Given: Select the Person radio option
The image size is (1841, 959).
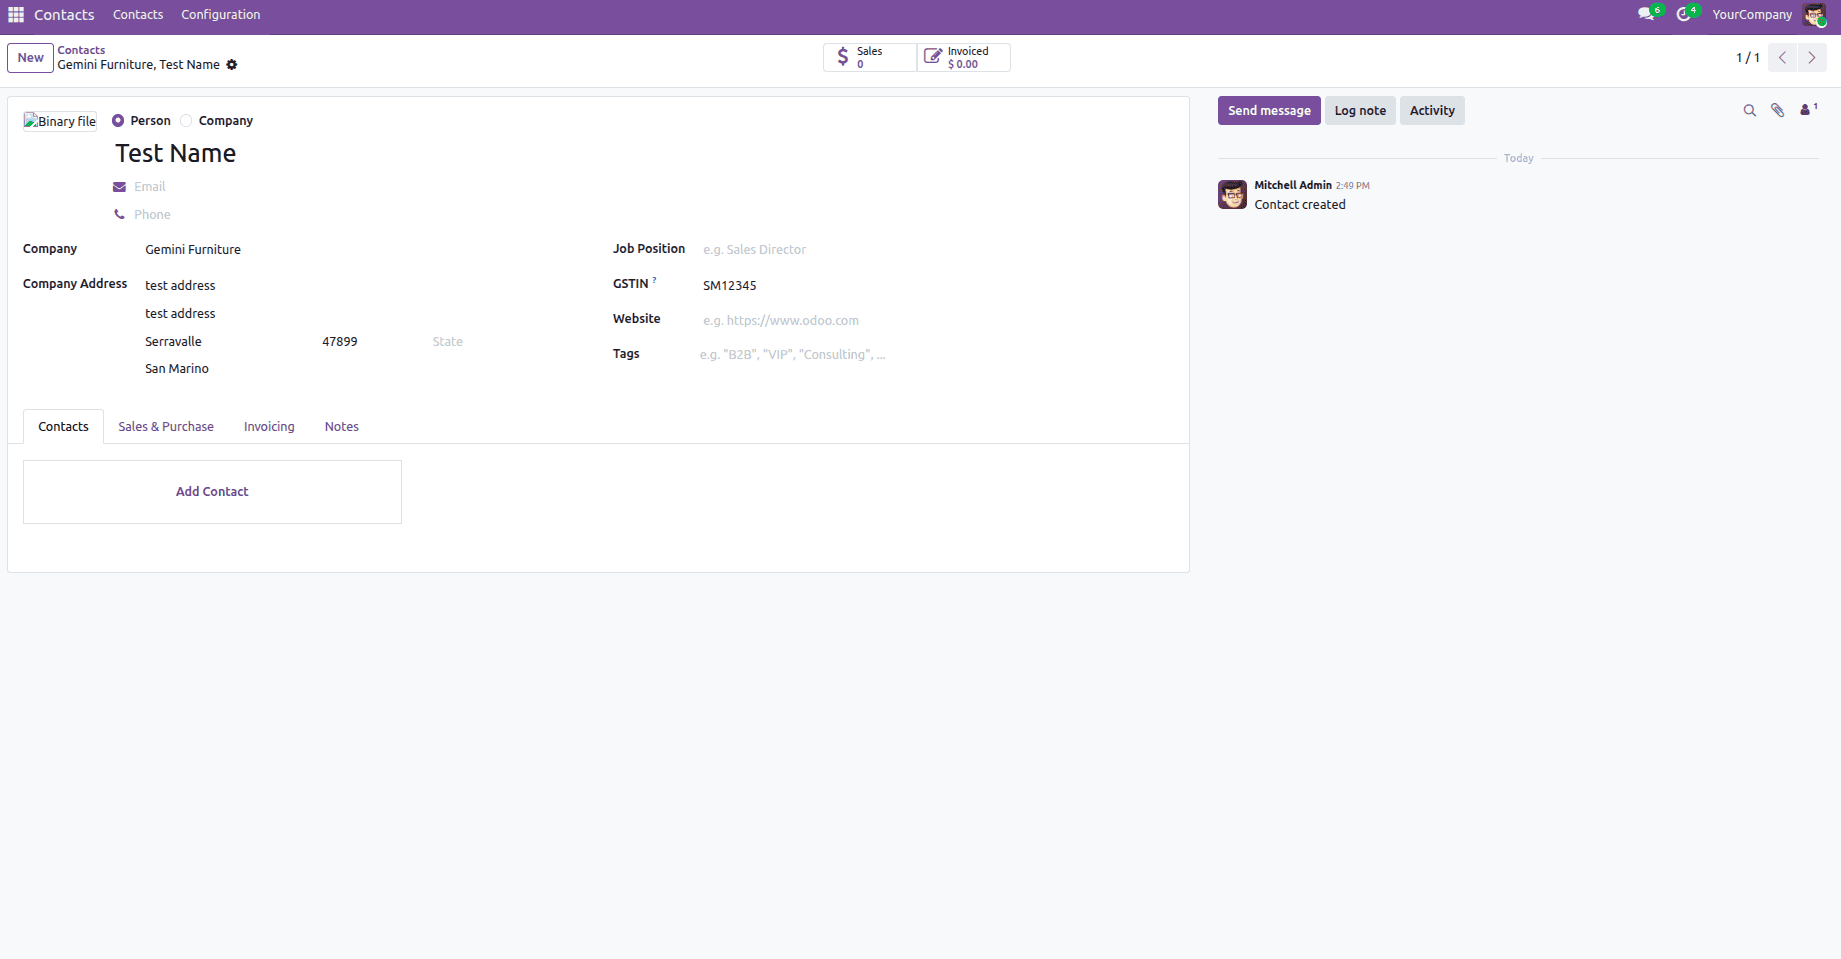Looking at the screenshot, I should click(118, 121).
